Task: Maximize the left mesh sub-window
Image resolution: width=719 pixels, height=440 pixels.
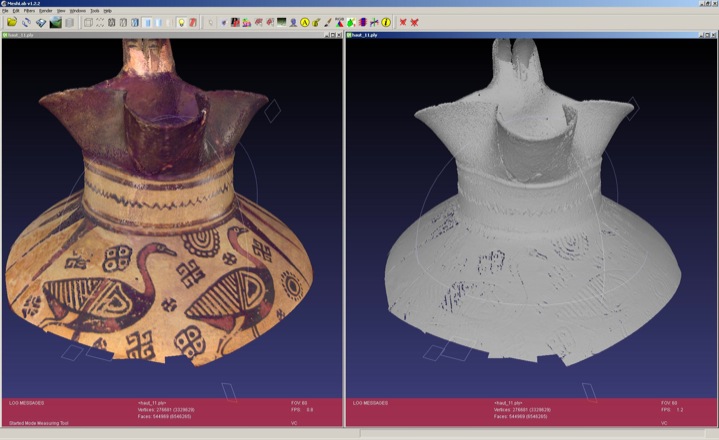Action: coord(332,35)
